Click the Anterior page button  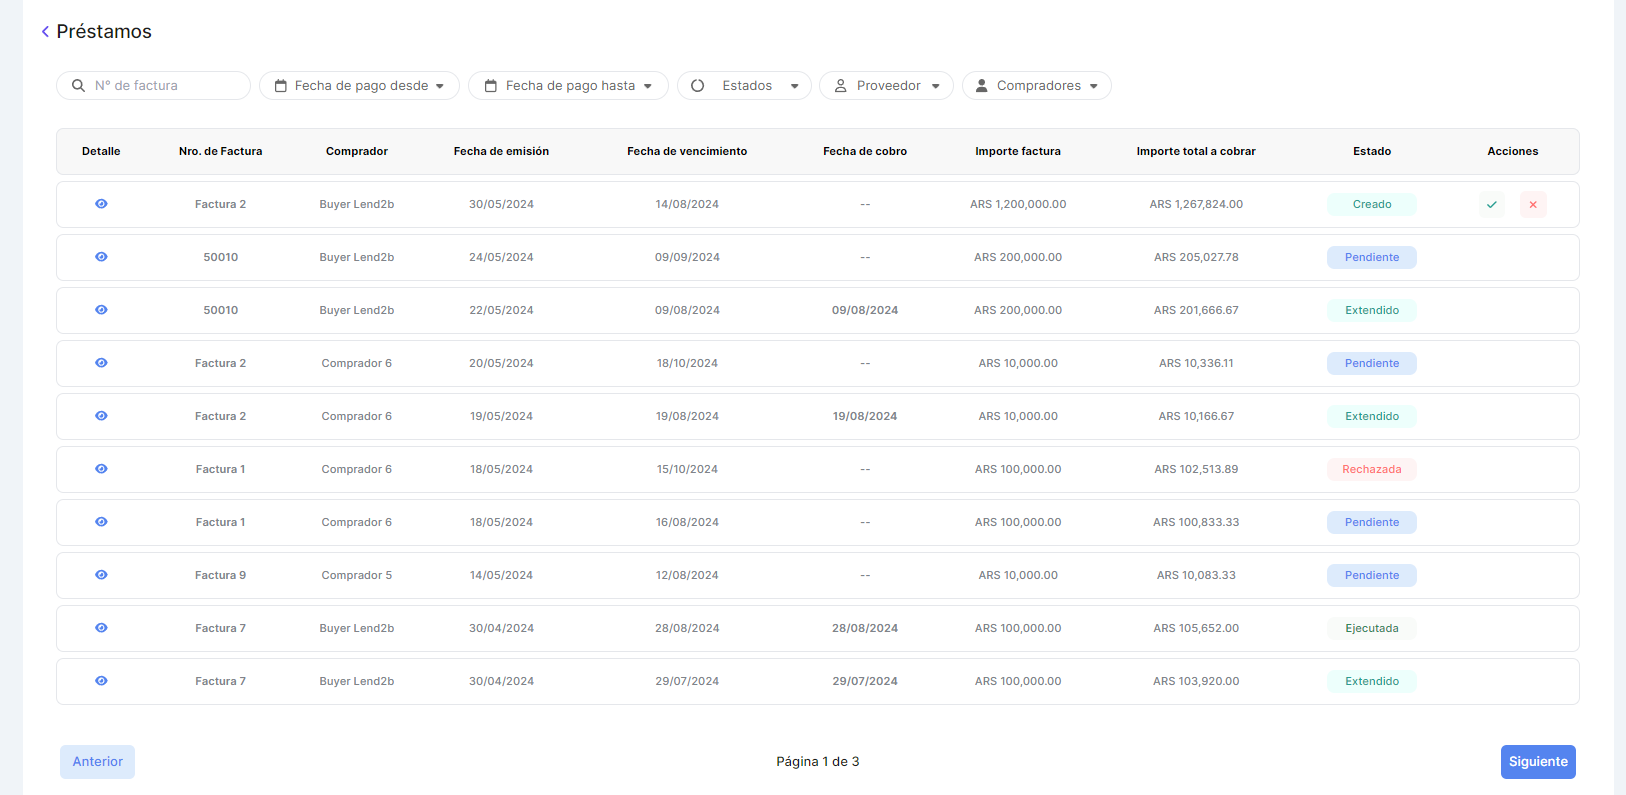(97, 762)
